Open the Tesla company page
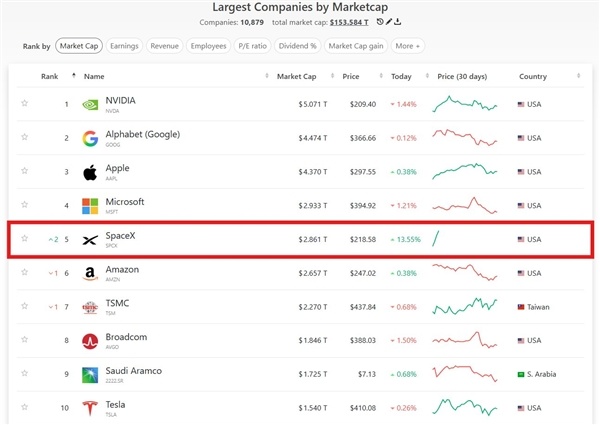Screen dimensions: 600x425 (x=115, y=404)
